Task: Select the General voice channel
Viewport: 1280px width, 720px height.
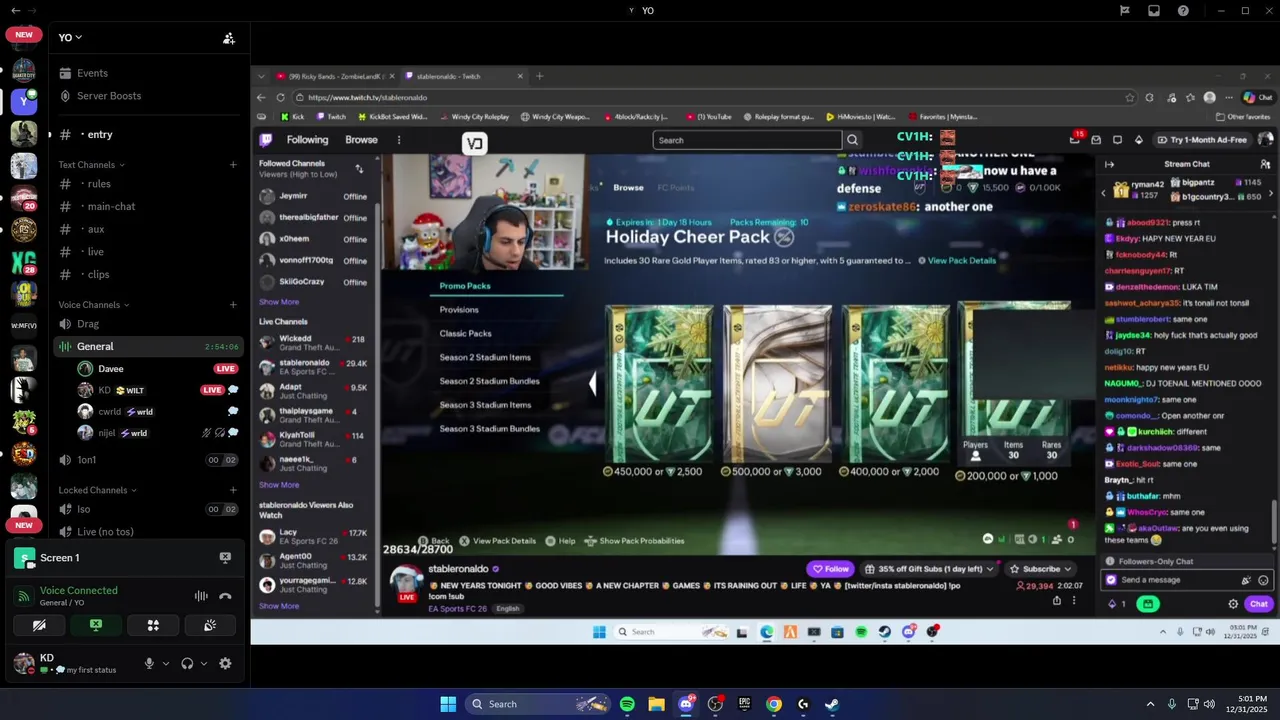Action: 147,347
